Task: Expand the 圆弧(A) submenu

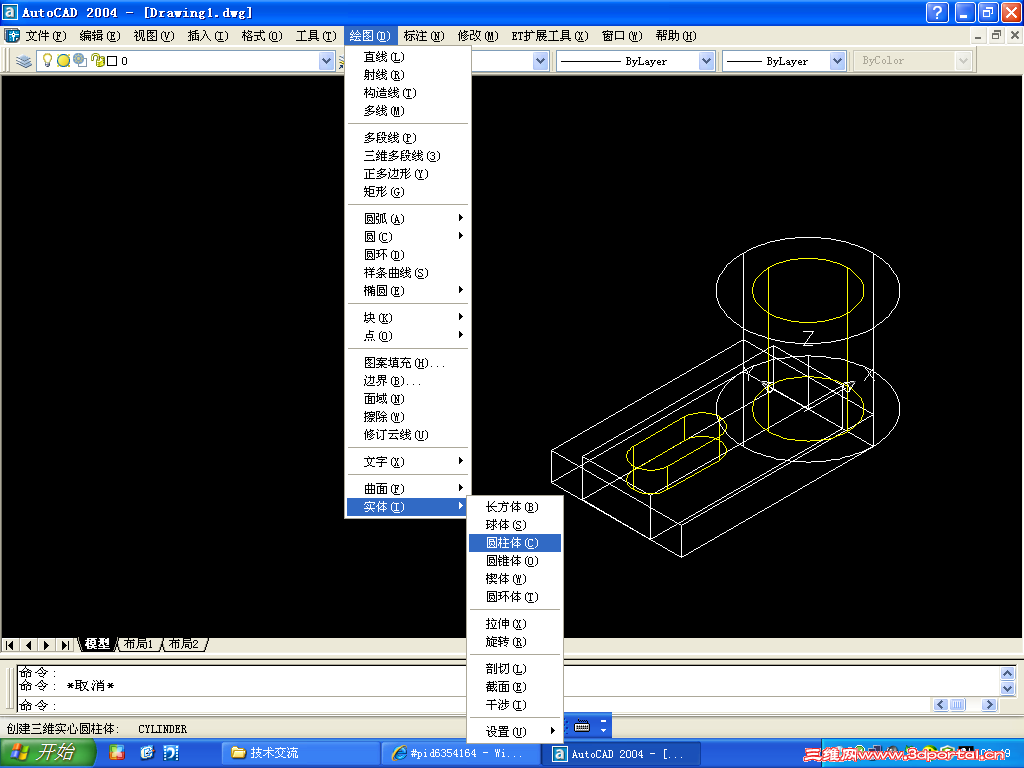Action: tap(408, 219)
